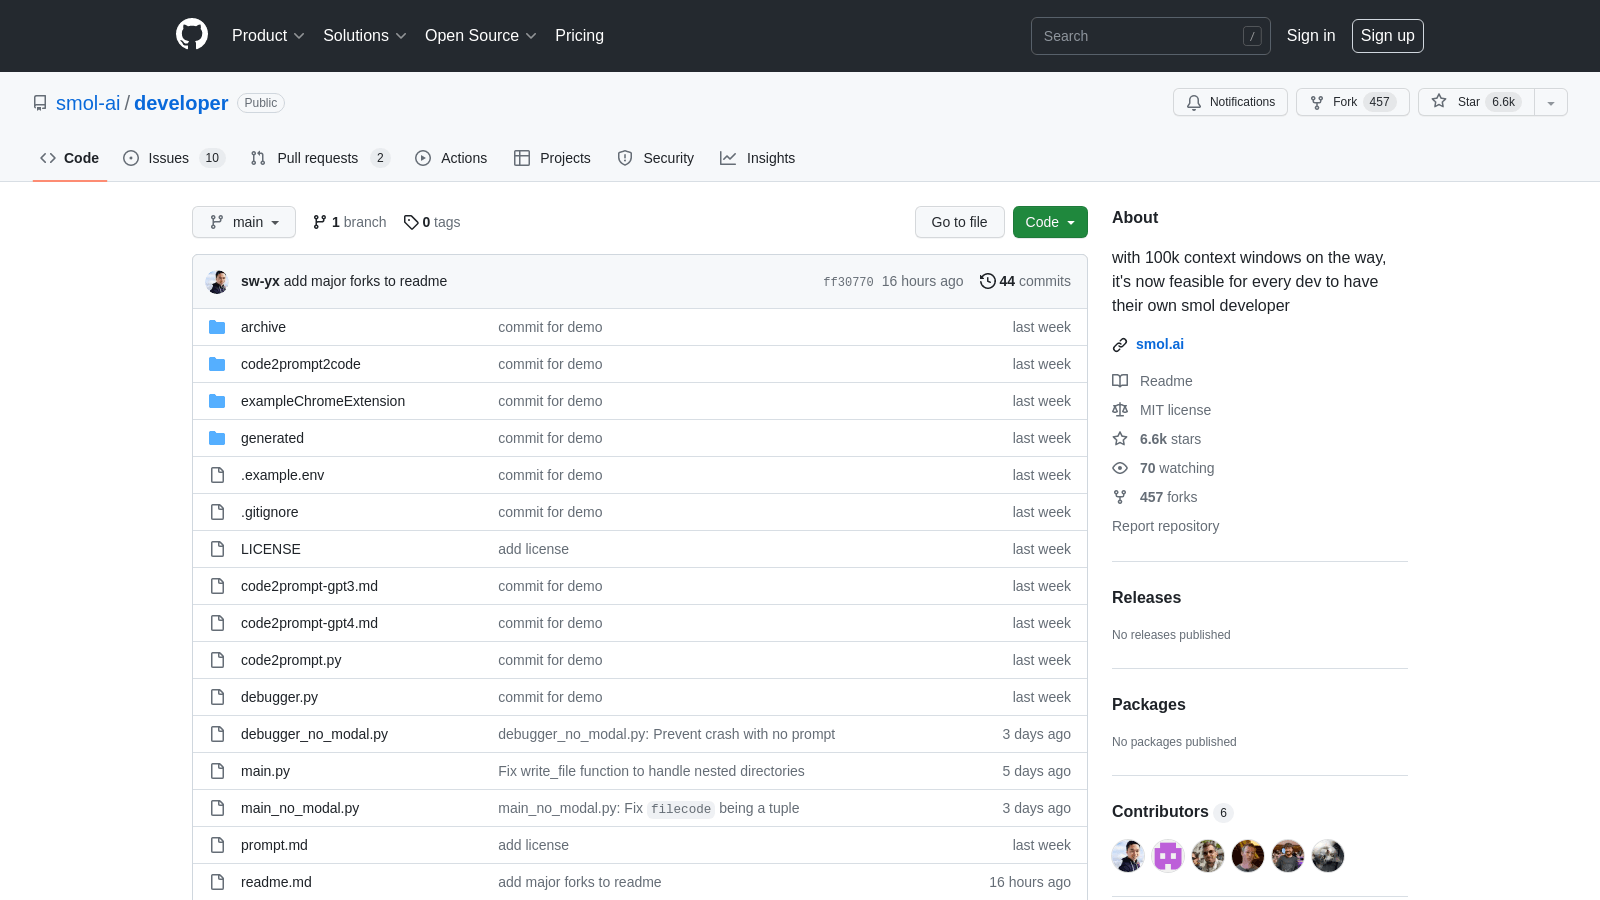Click the file icon for readme.md
This screenshot has width=1600, height=900.
217,882
